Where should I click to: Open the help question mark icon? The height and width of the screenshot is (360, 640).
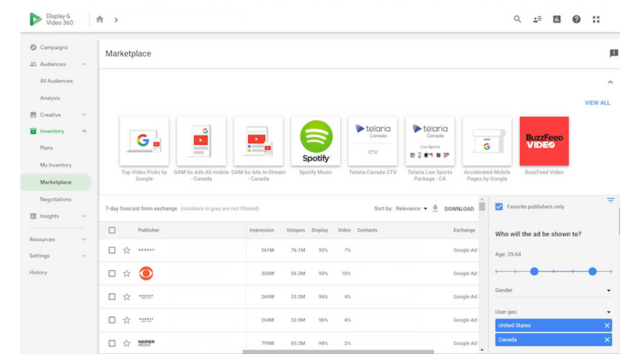576,19
